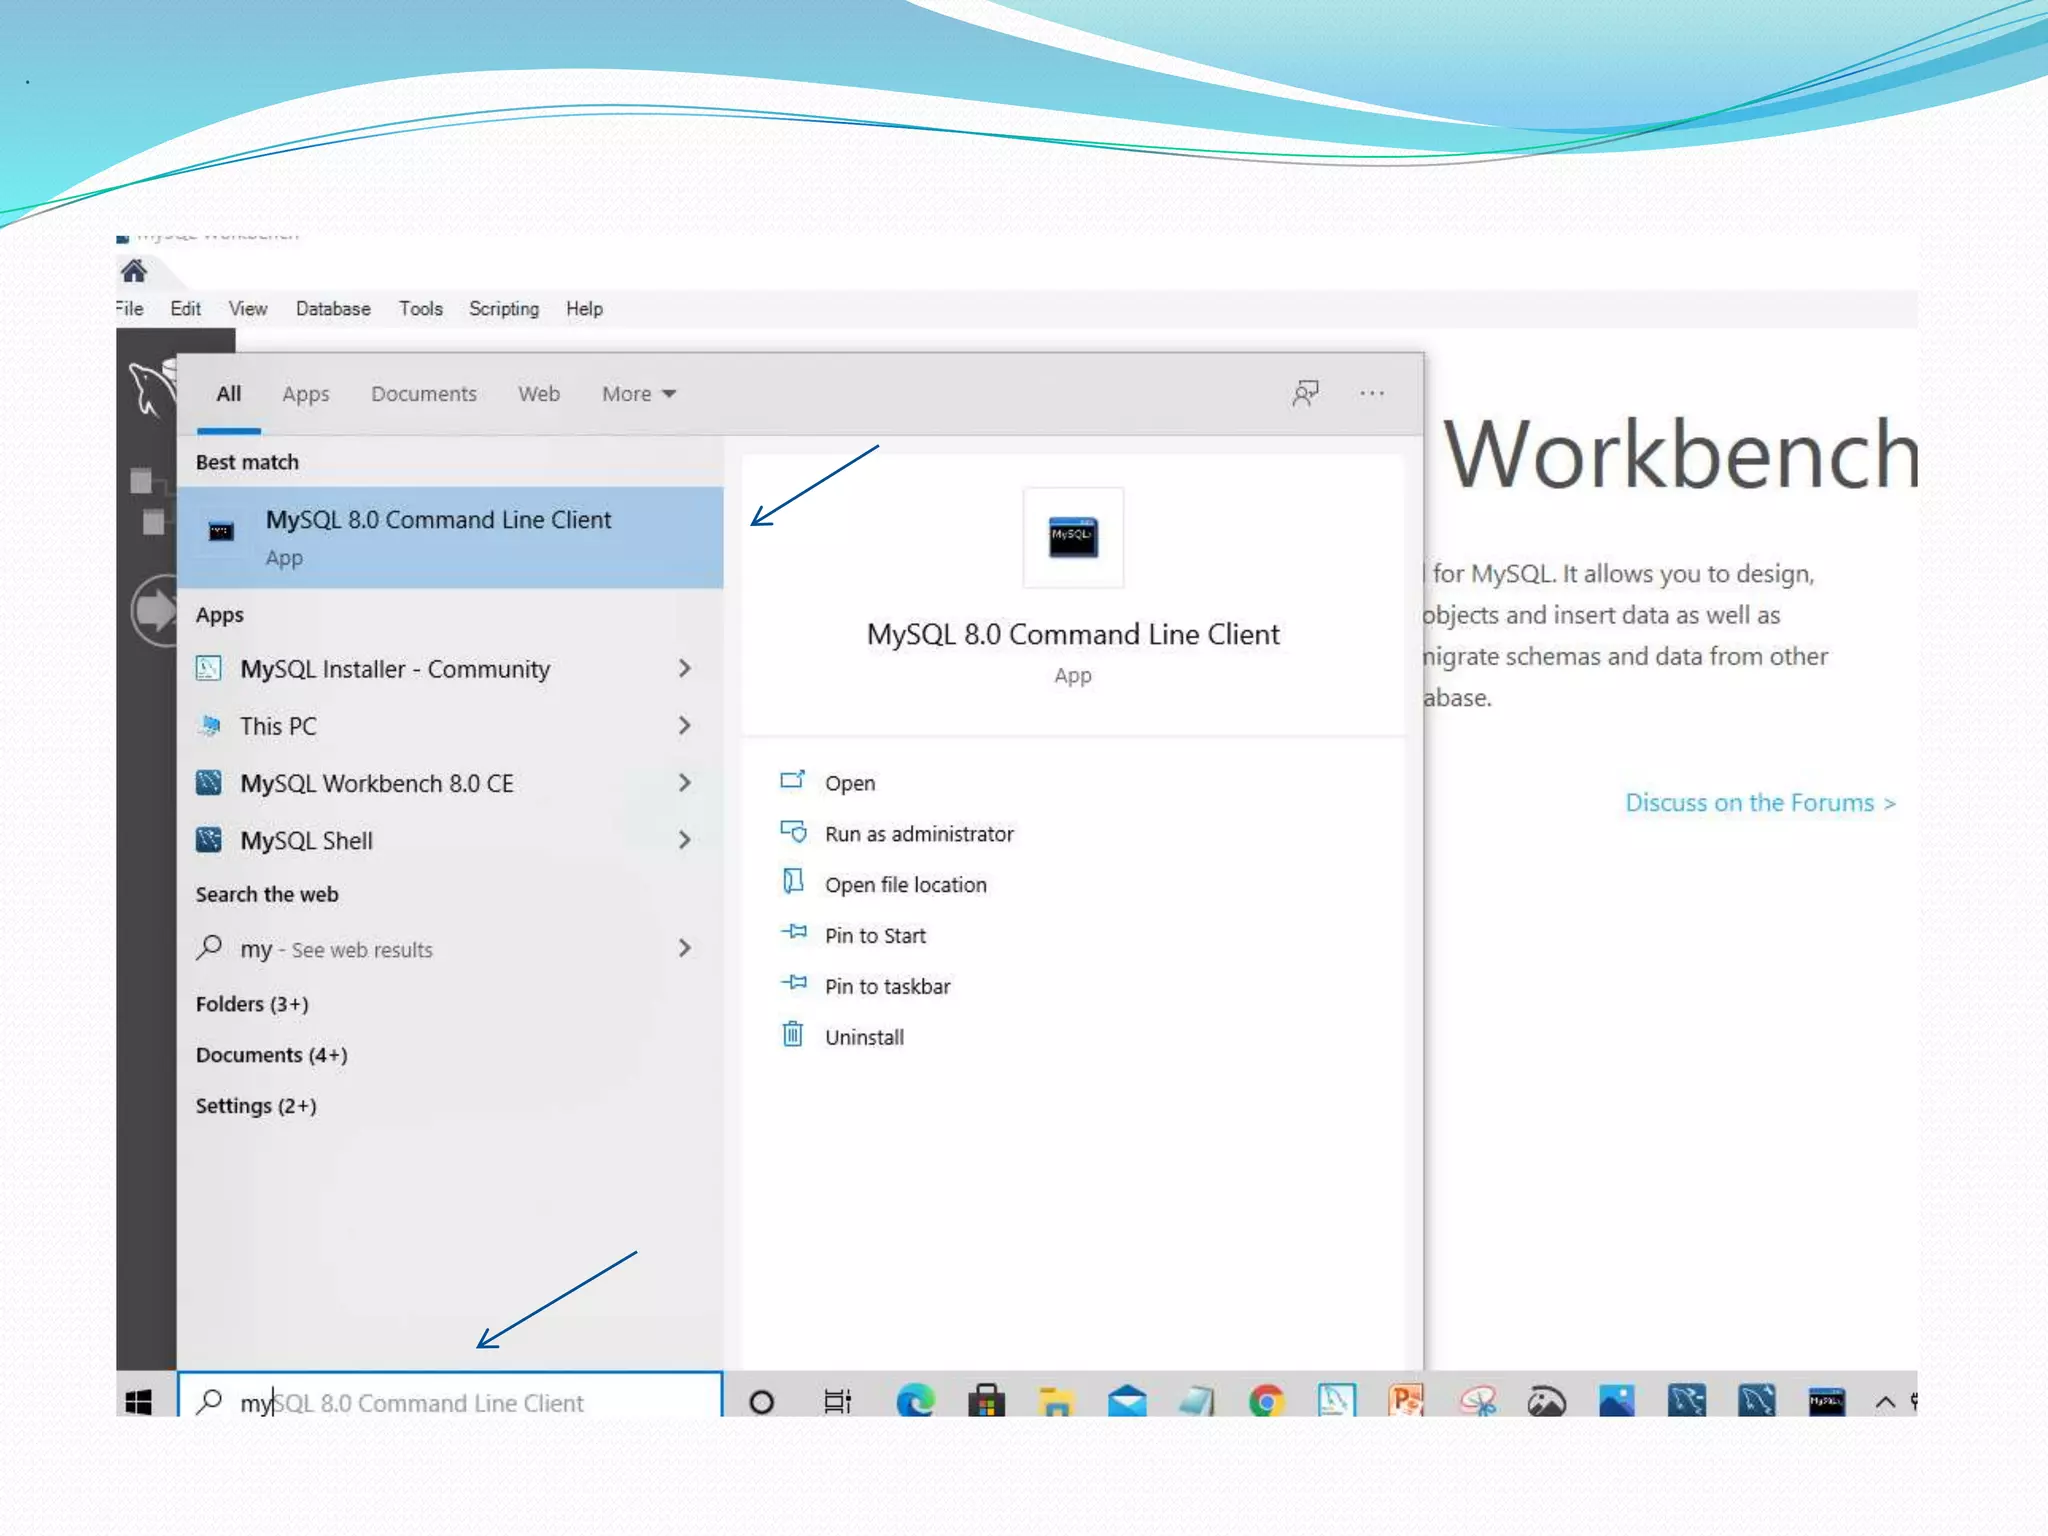Open Microsoft Edge from the taskbar
The width and height of the screenshot is (2048, 1536).
(x=914, y=1402)
